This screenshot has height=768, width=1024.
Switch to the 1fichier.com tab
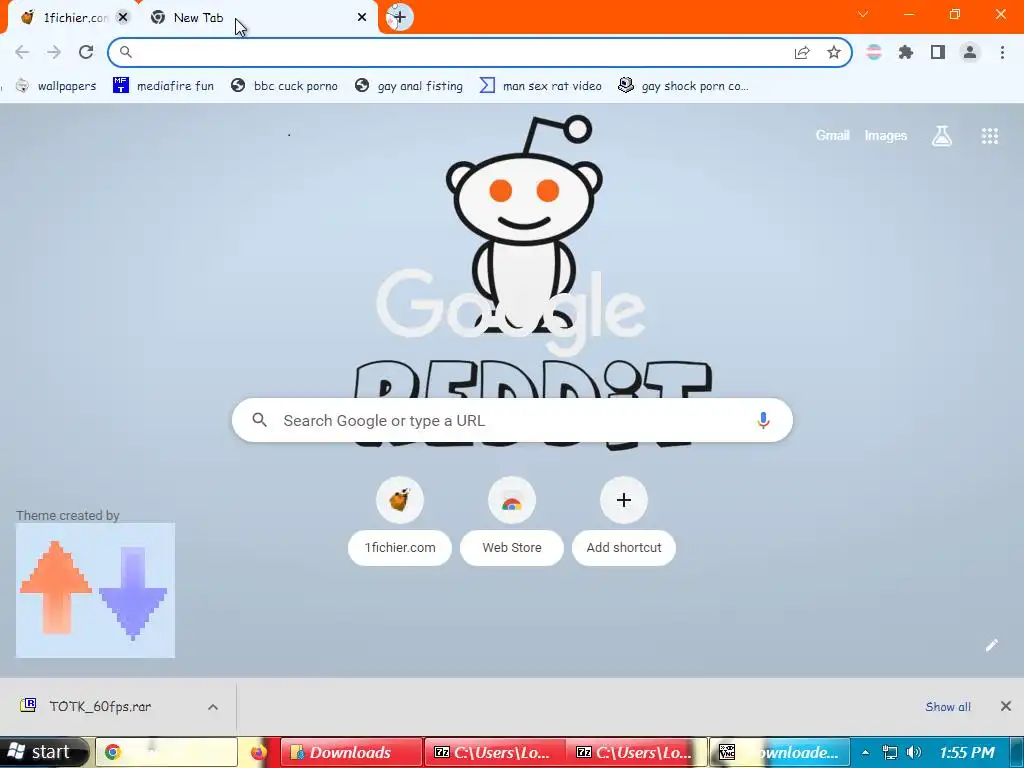point(65,18)
